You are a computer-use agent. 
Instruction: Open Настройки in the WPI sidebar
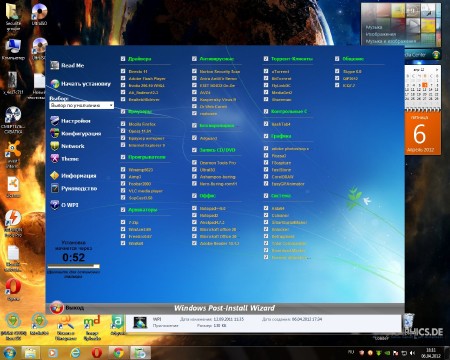pos(71,121)
